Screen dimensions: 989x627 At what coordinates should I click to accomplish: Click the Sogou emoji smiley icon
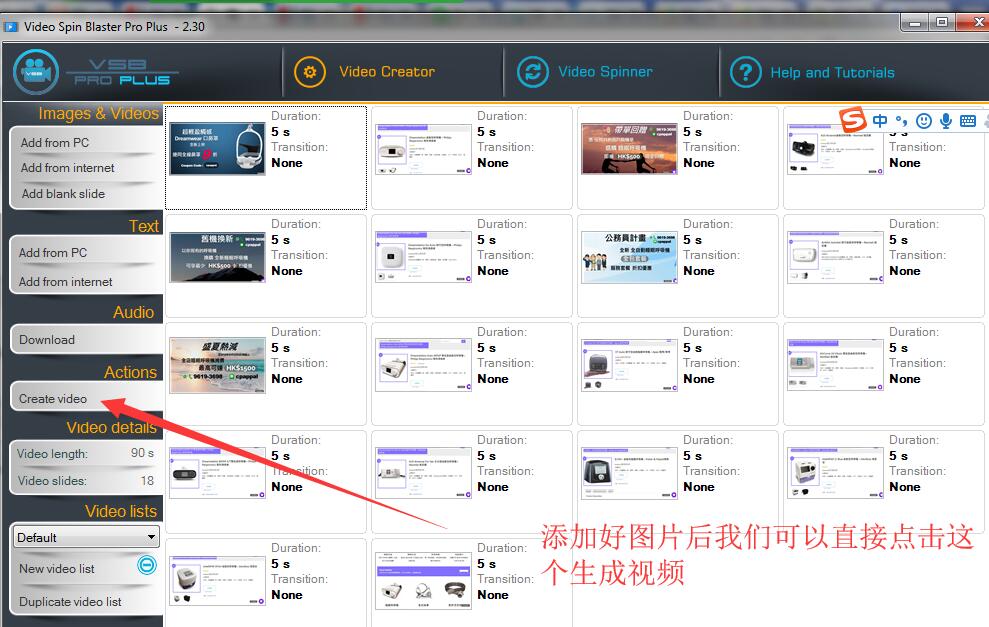click(923, 120)
